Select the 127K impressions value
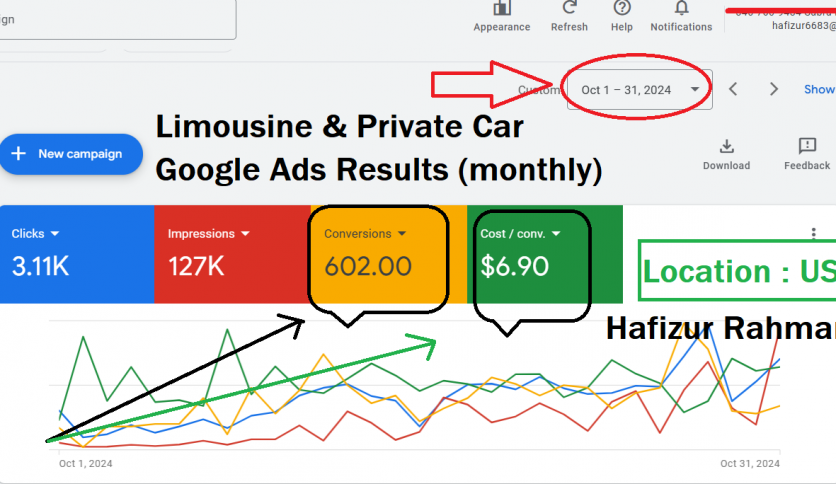Viewport: 836px width, 484px height. (x=196, y=266)
